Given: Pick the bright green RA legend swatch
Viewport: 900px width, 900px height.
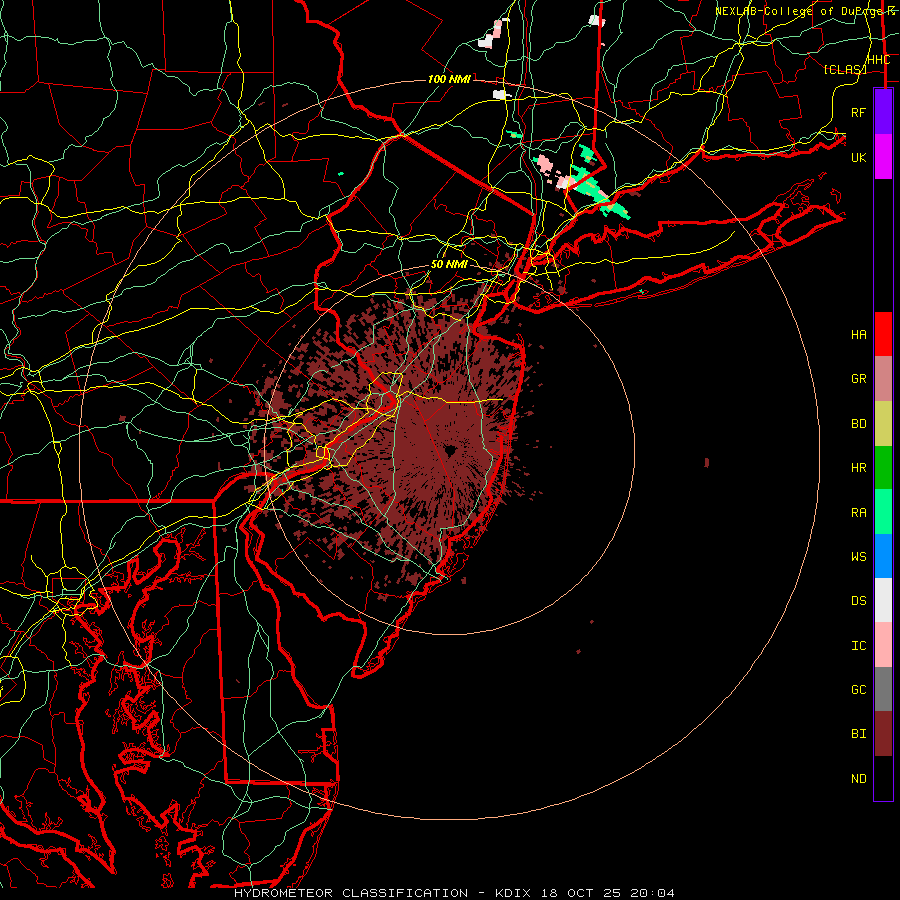Looking at the screenshot, I should coord(883,512).
